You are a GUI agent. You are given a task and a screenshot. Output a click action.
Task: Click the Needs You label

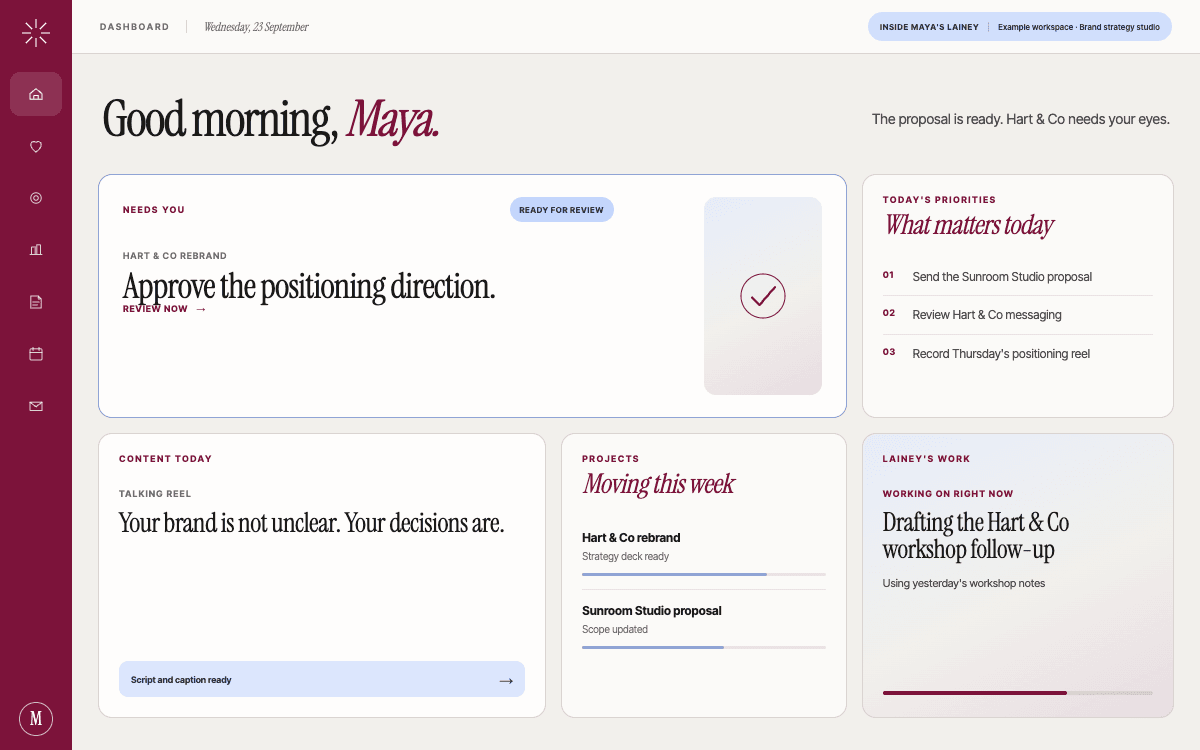pyautogui.click(x=154, y=210)
